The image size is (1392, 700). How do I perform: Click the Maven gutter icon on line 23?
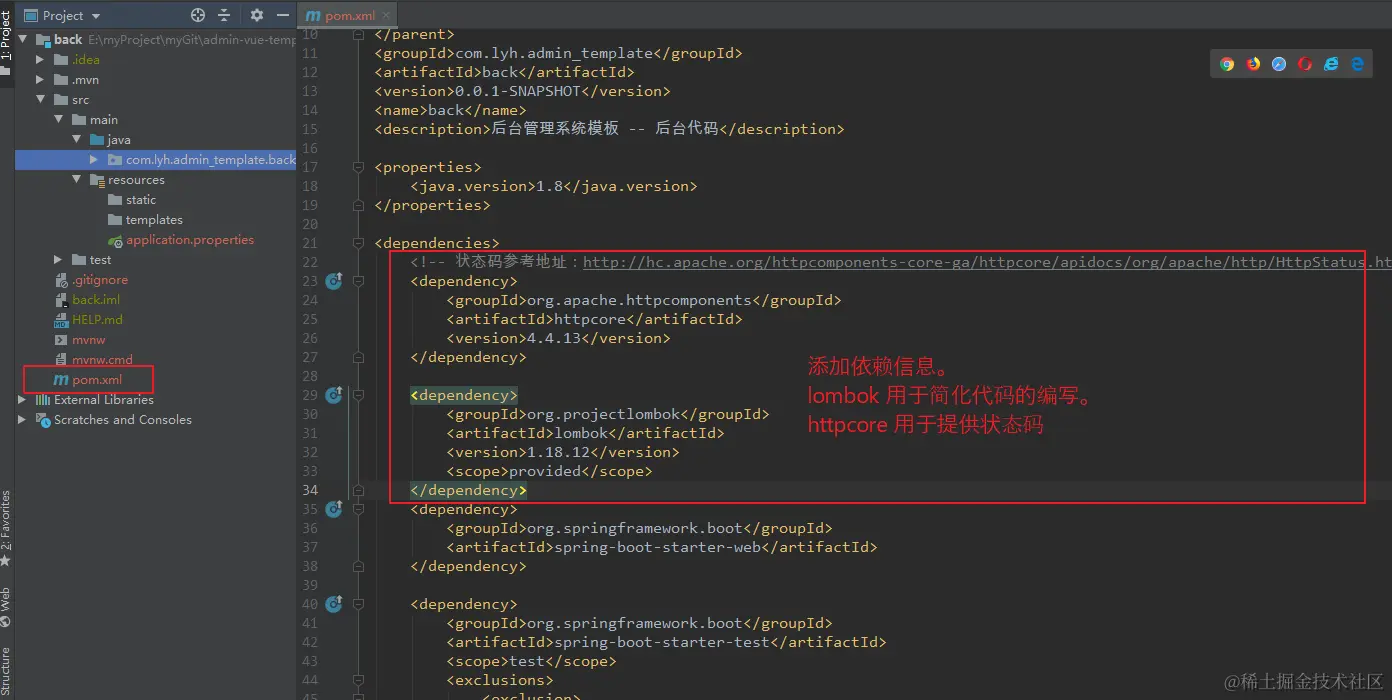coord(334,281)
